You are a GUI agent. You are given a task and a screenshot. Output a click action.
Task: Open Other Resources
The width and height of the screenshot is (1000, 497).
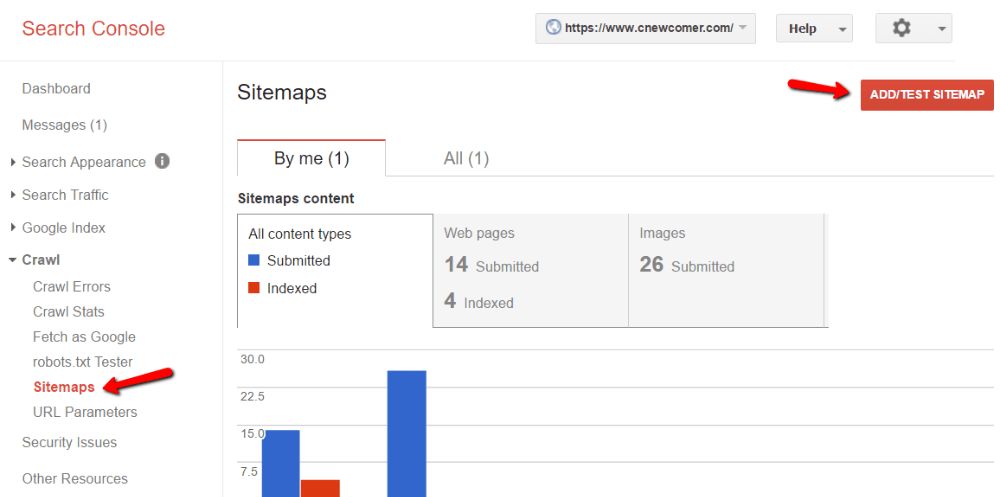[x=75, y=478]
